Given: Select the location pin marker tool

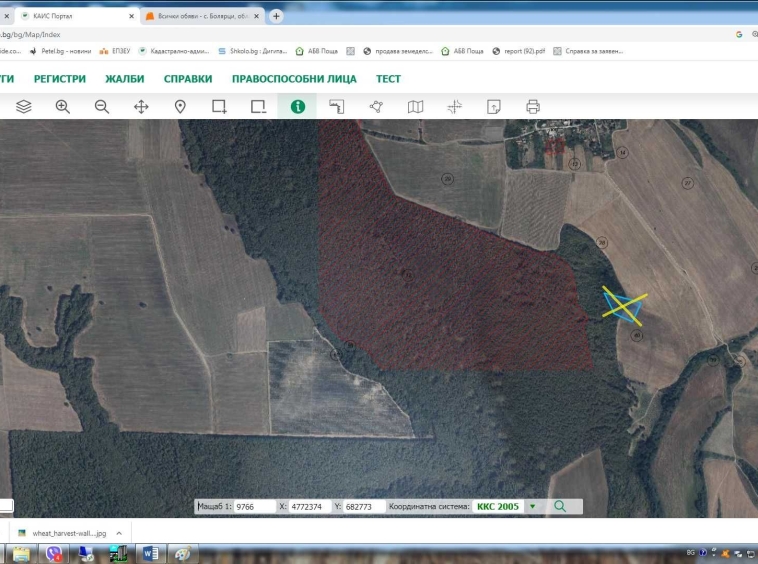Looking at the screenshot, I should [180, 107].
